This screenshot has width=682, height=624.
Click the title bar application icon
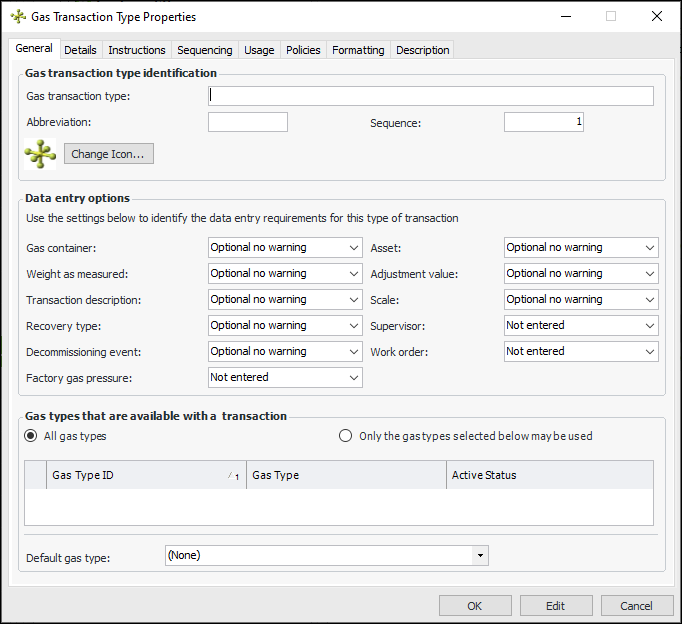point(16,17)
